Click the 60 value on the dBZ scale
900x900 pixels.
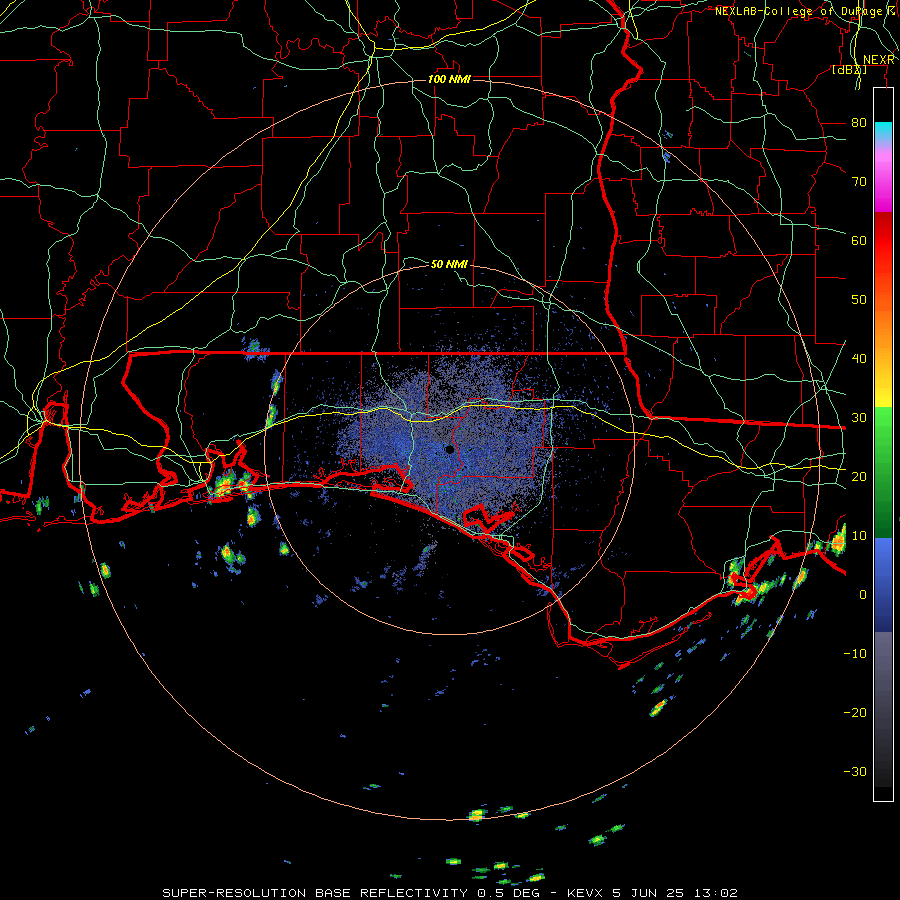(859, 240)
